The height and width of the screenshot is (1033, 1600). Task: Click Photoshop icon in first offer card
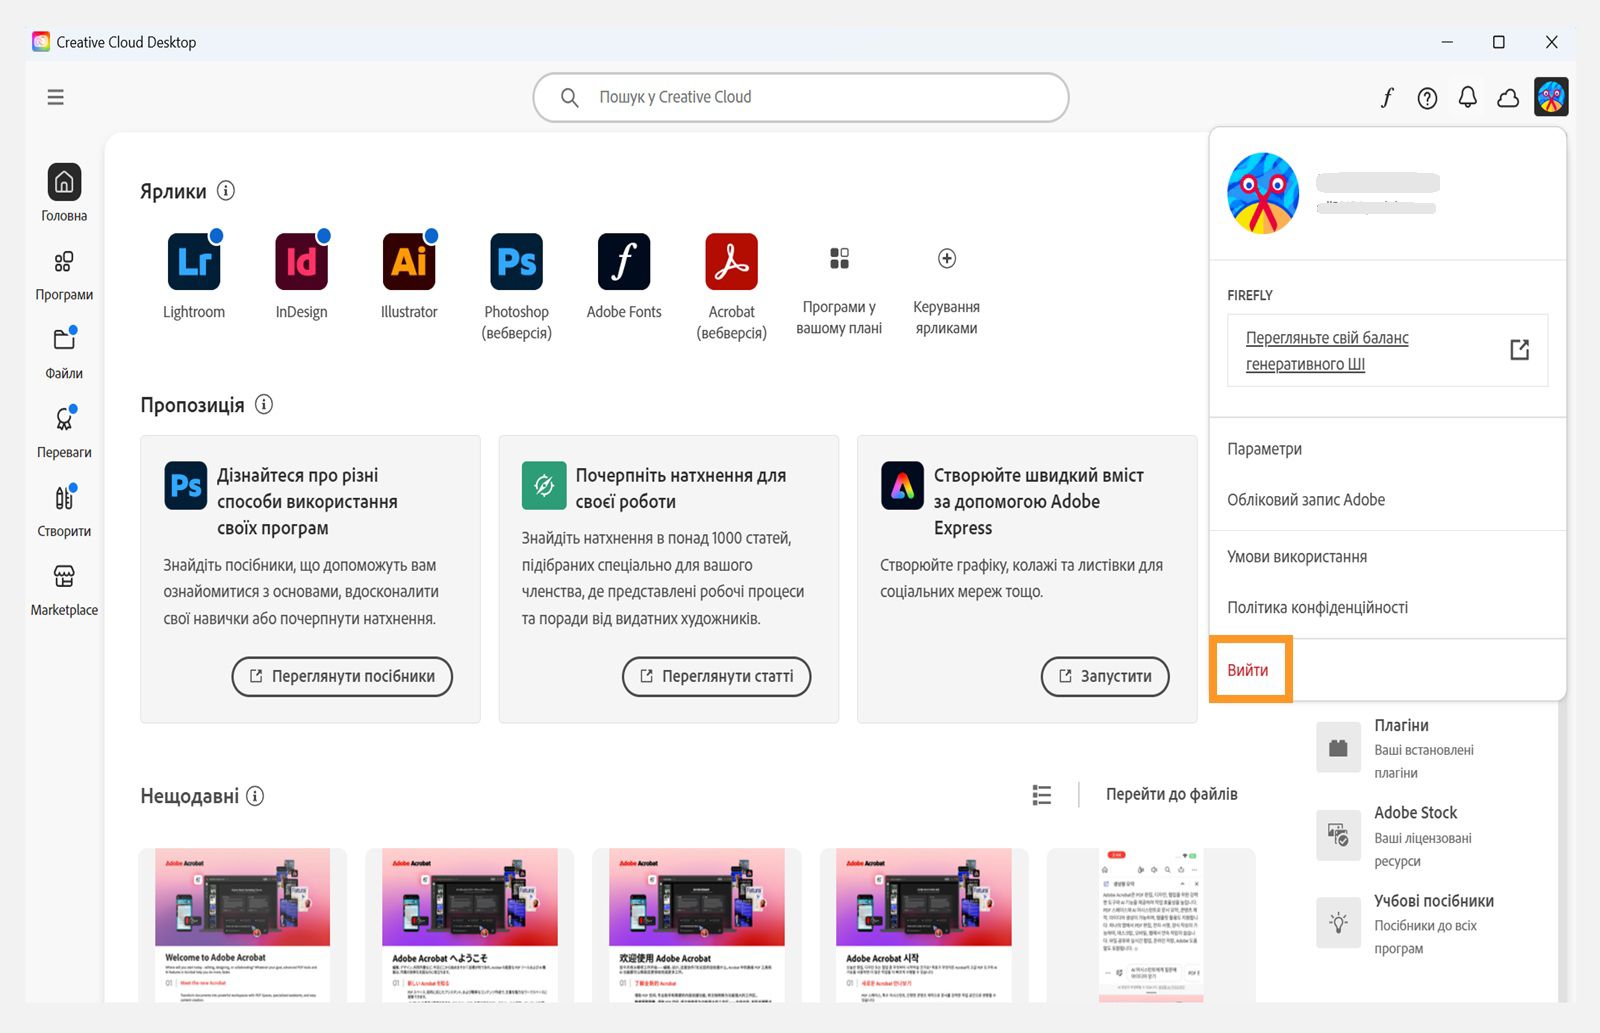(186, 486)
